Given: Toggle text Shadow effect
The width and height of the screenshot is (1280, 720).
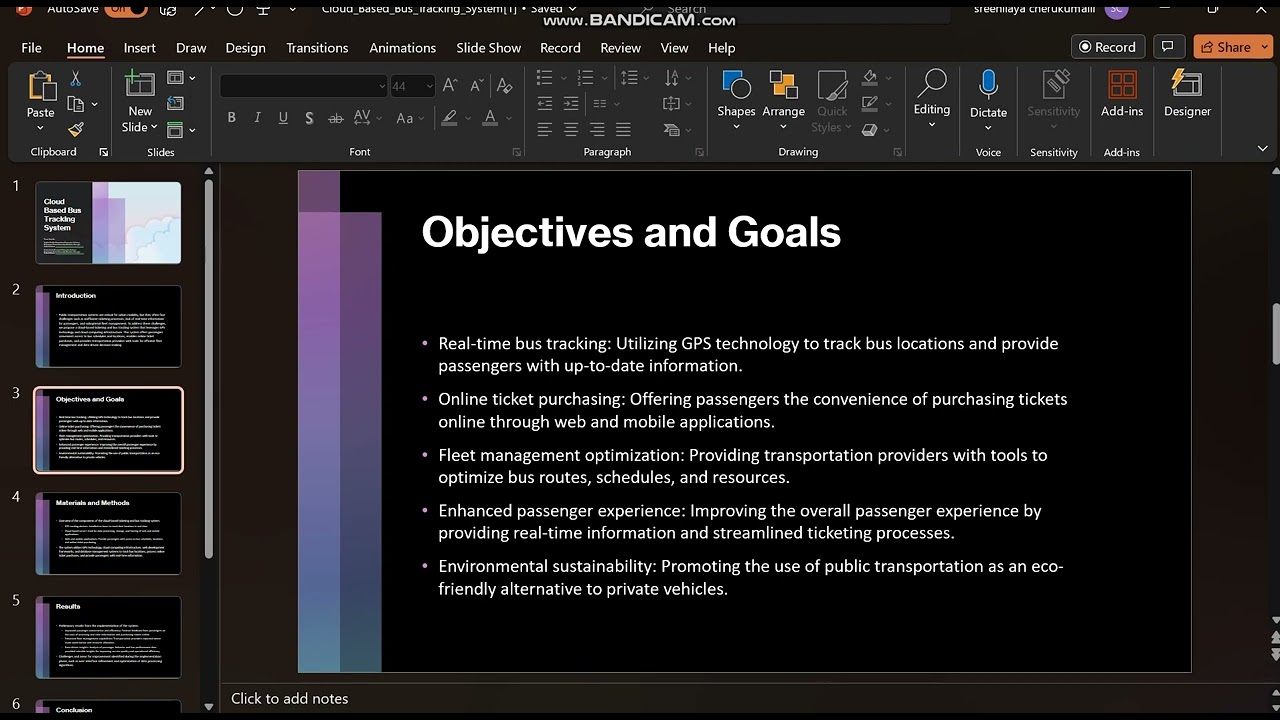Looking at the screenshot, I should click(x=309, y=118).
